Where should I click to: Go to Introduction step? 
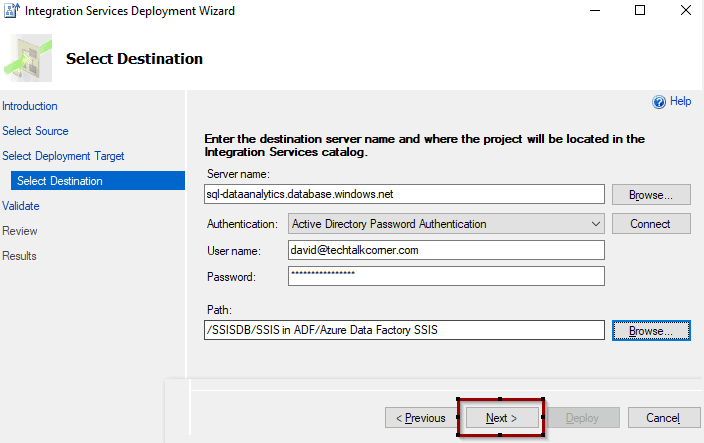(x=30, y=106)
